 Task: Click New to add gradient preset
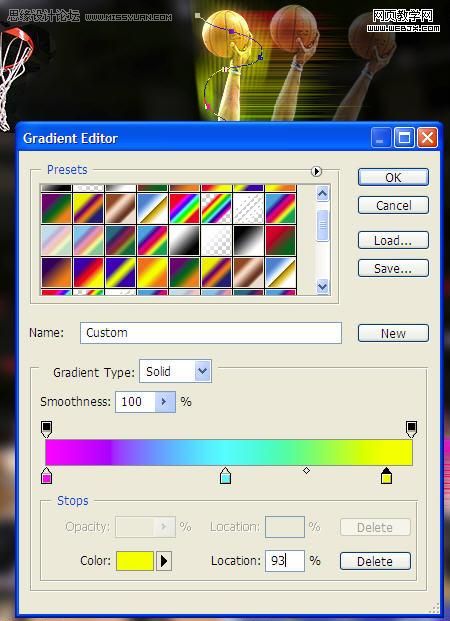pos(393,333)
